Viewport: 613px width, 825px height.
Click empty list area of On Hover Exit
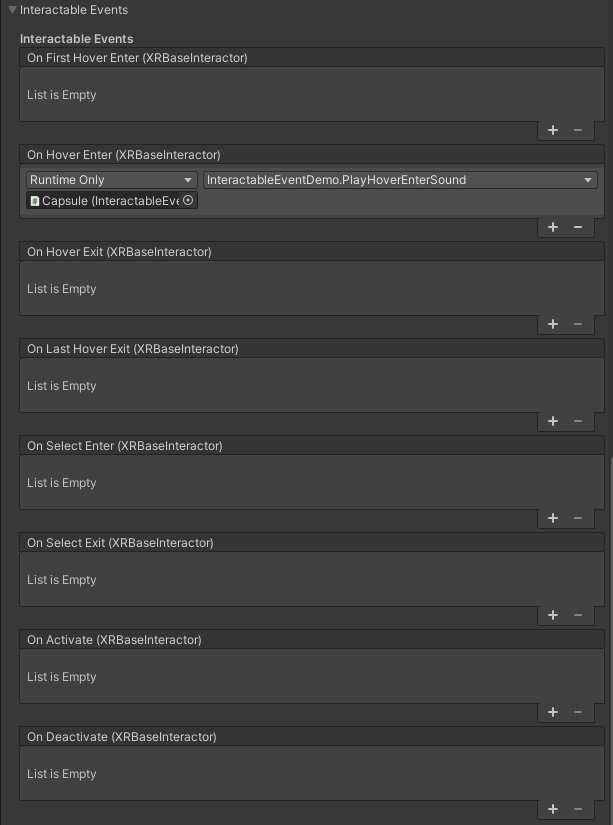pyautogui.click(x=300, y=290)
